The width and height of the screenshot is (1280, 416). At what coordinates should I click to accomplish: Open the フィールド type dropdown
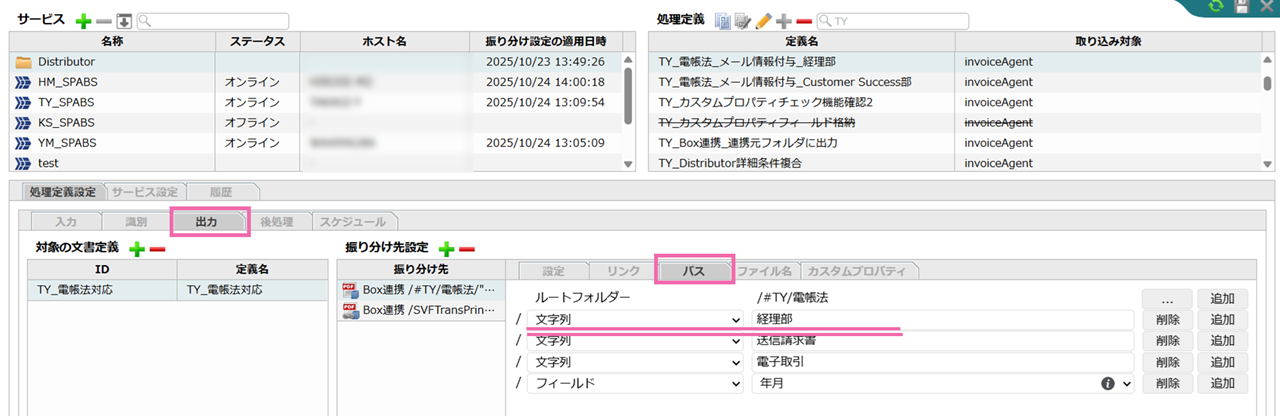point(638,383)
